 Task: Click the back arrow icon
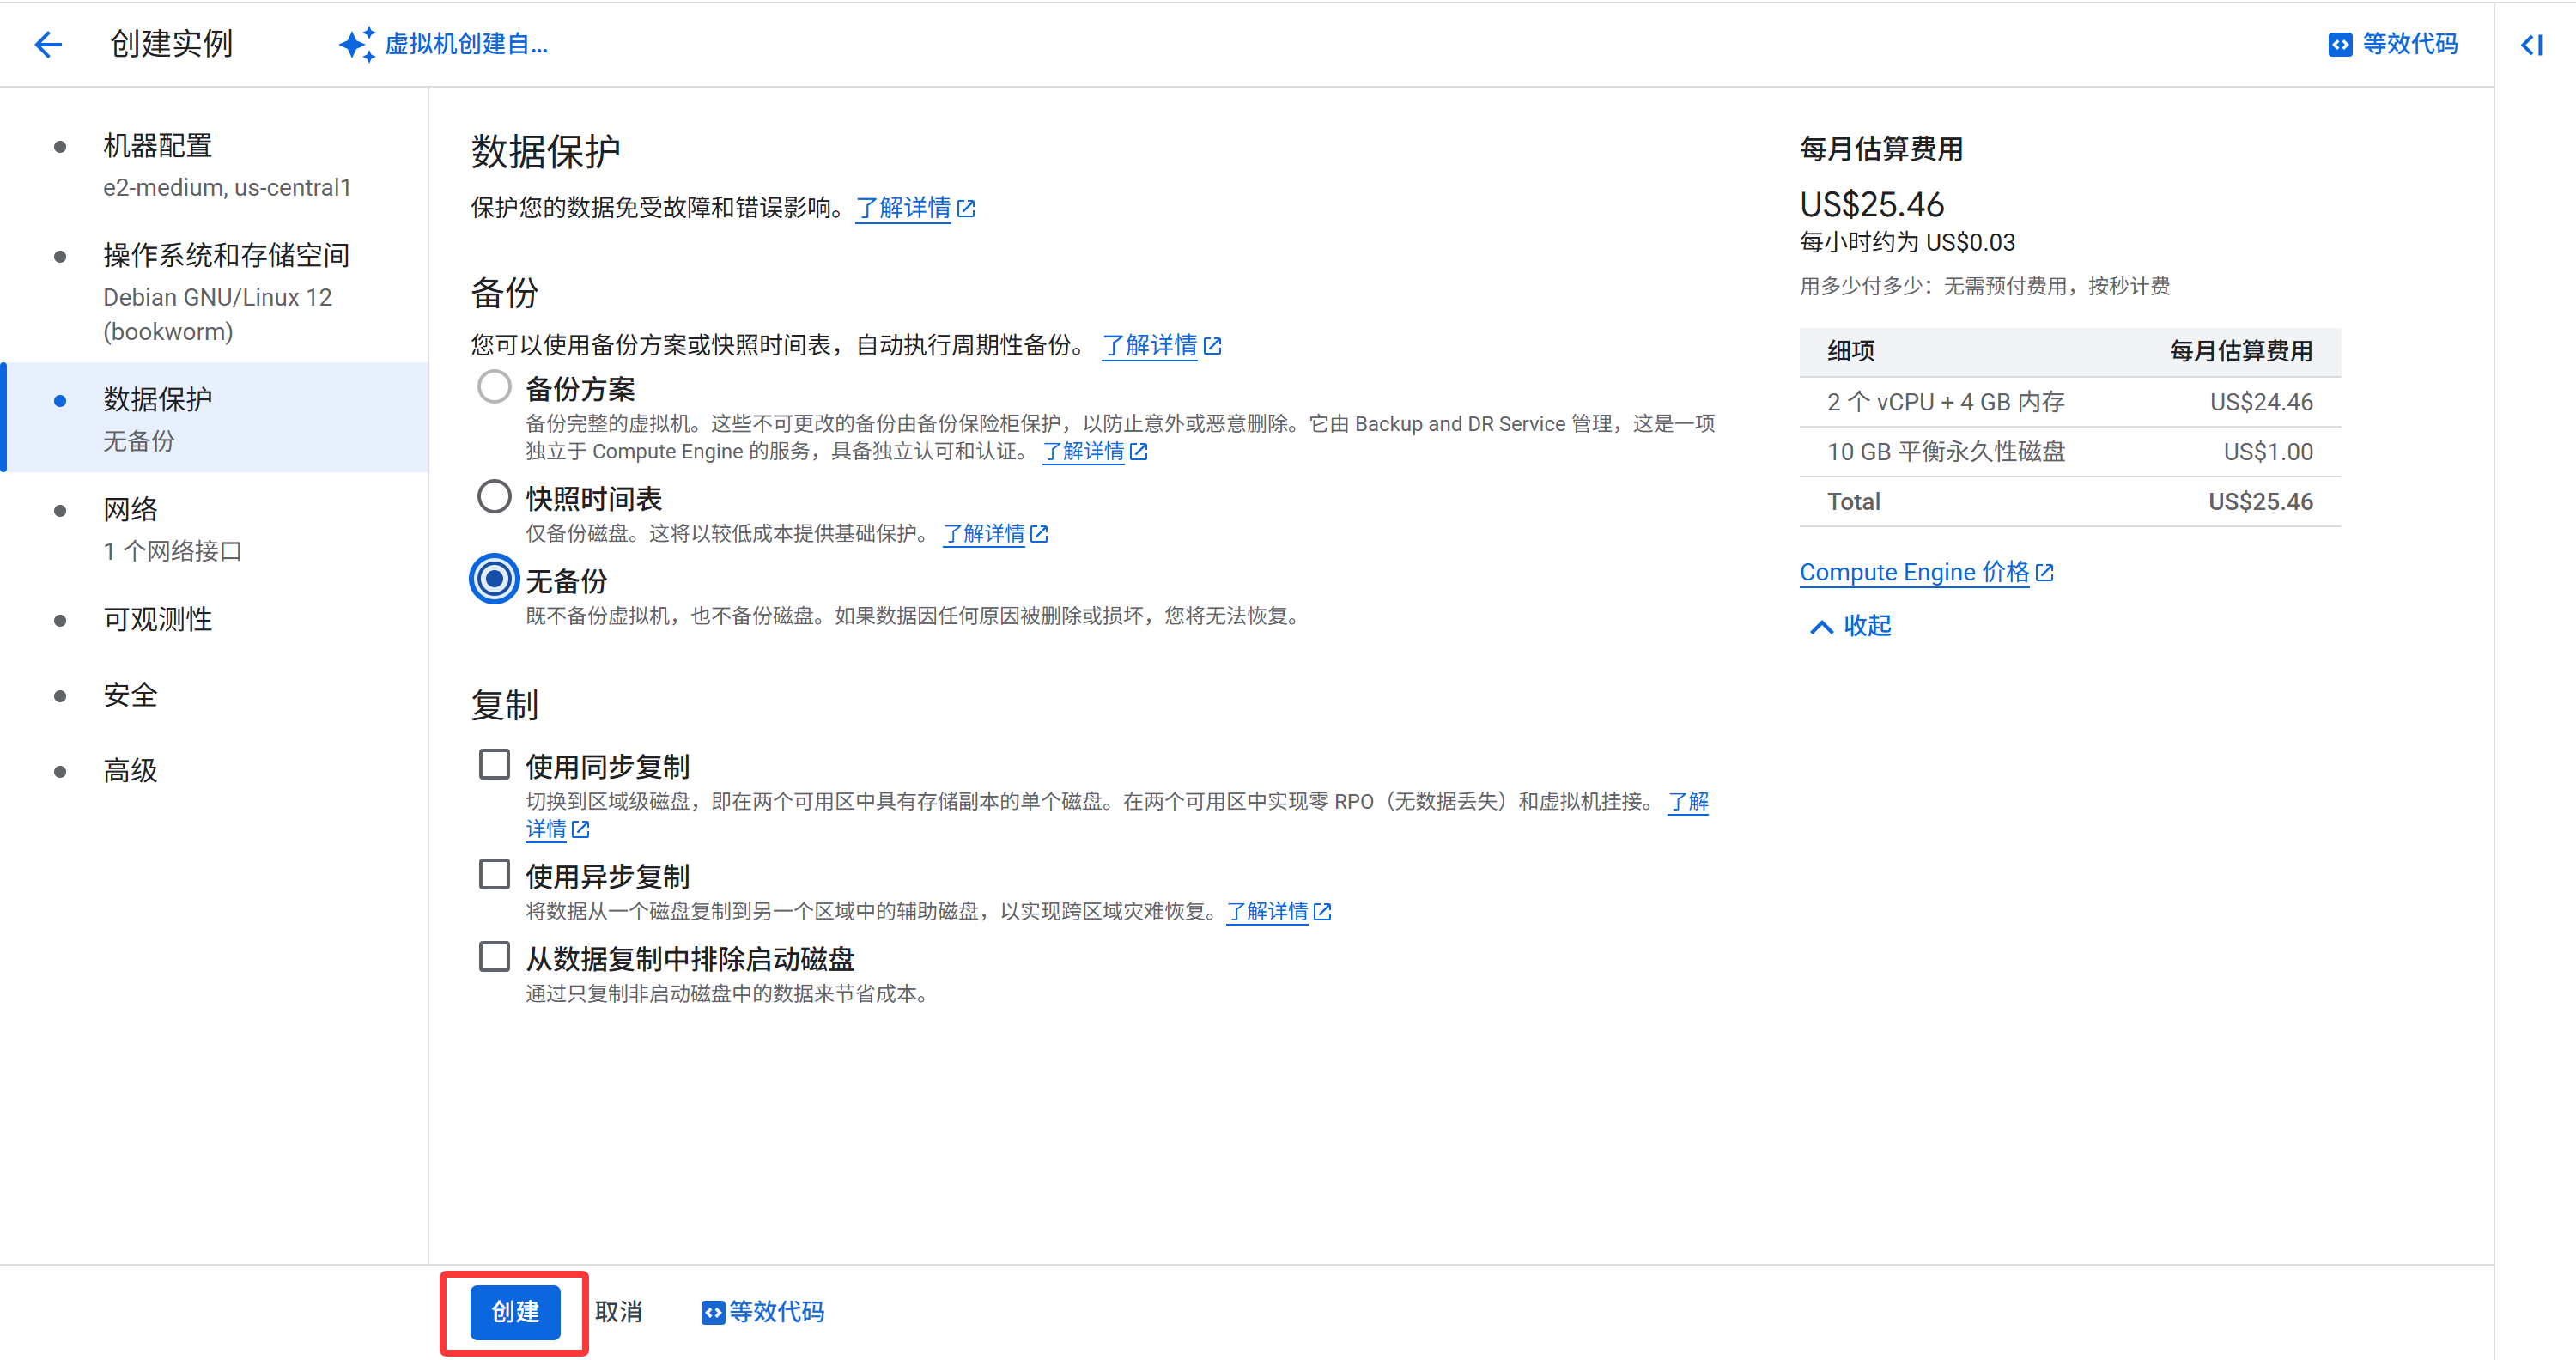48,44
